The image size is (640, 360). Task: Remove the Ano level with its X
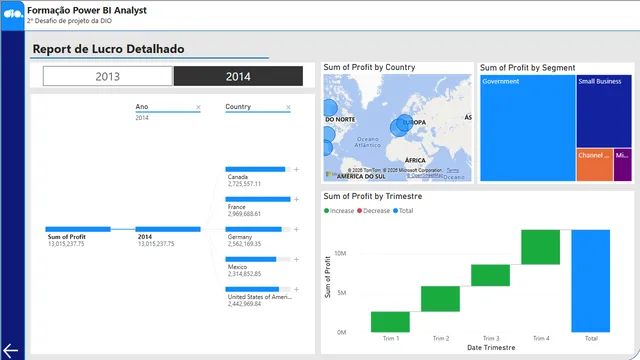198,107
